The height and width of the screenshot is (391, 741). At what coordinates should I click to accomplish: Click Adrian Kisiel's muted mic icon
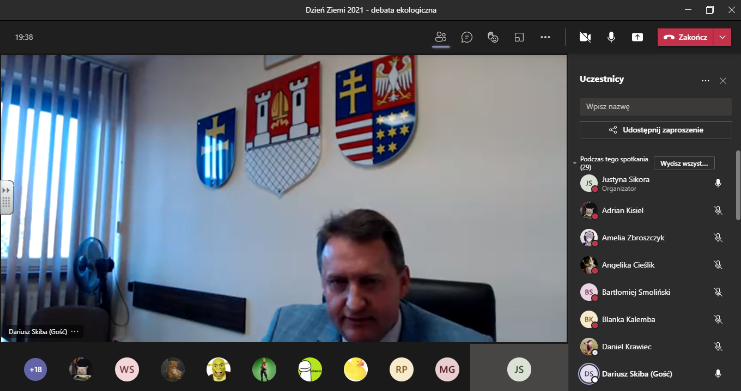[x=718, y=210]
